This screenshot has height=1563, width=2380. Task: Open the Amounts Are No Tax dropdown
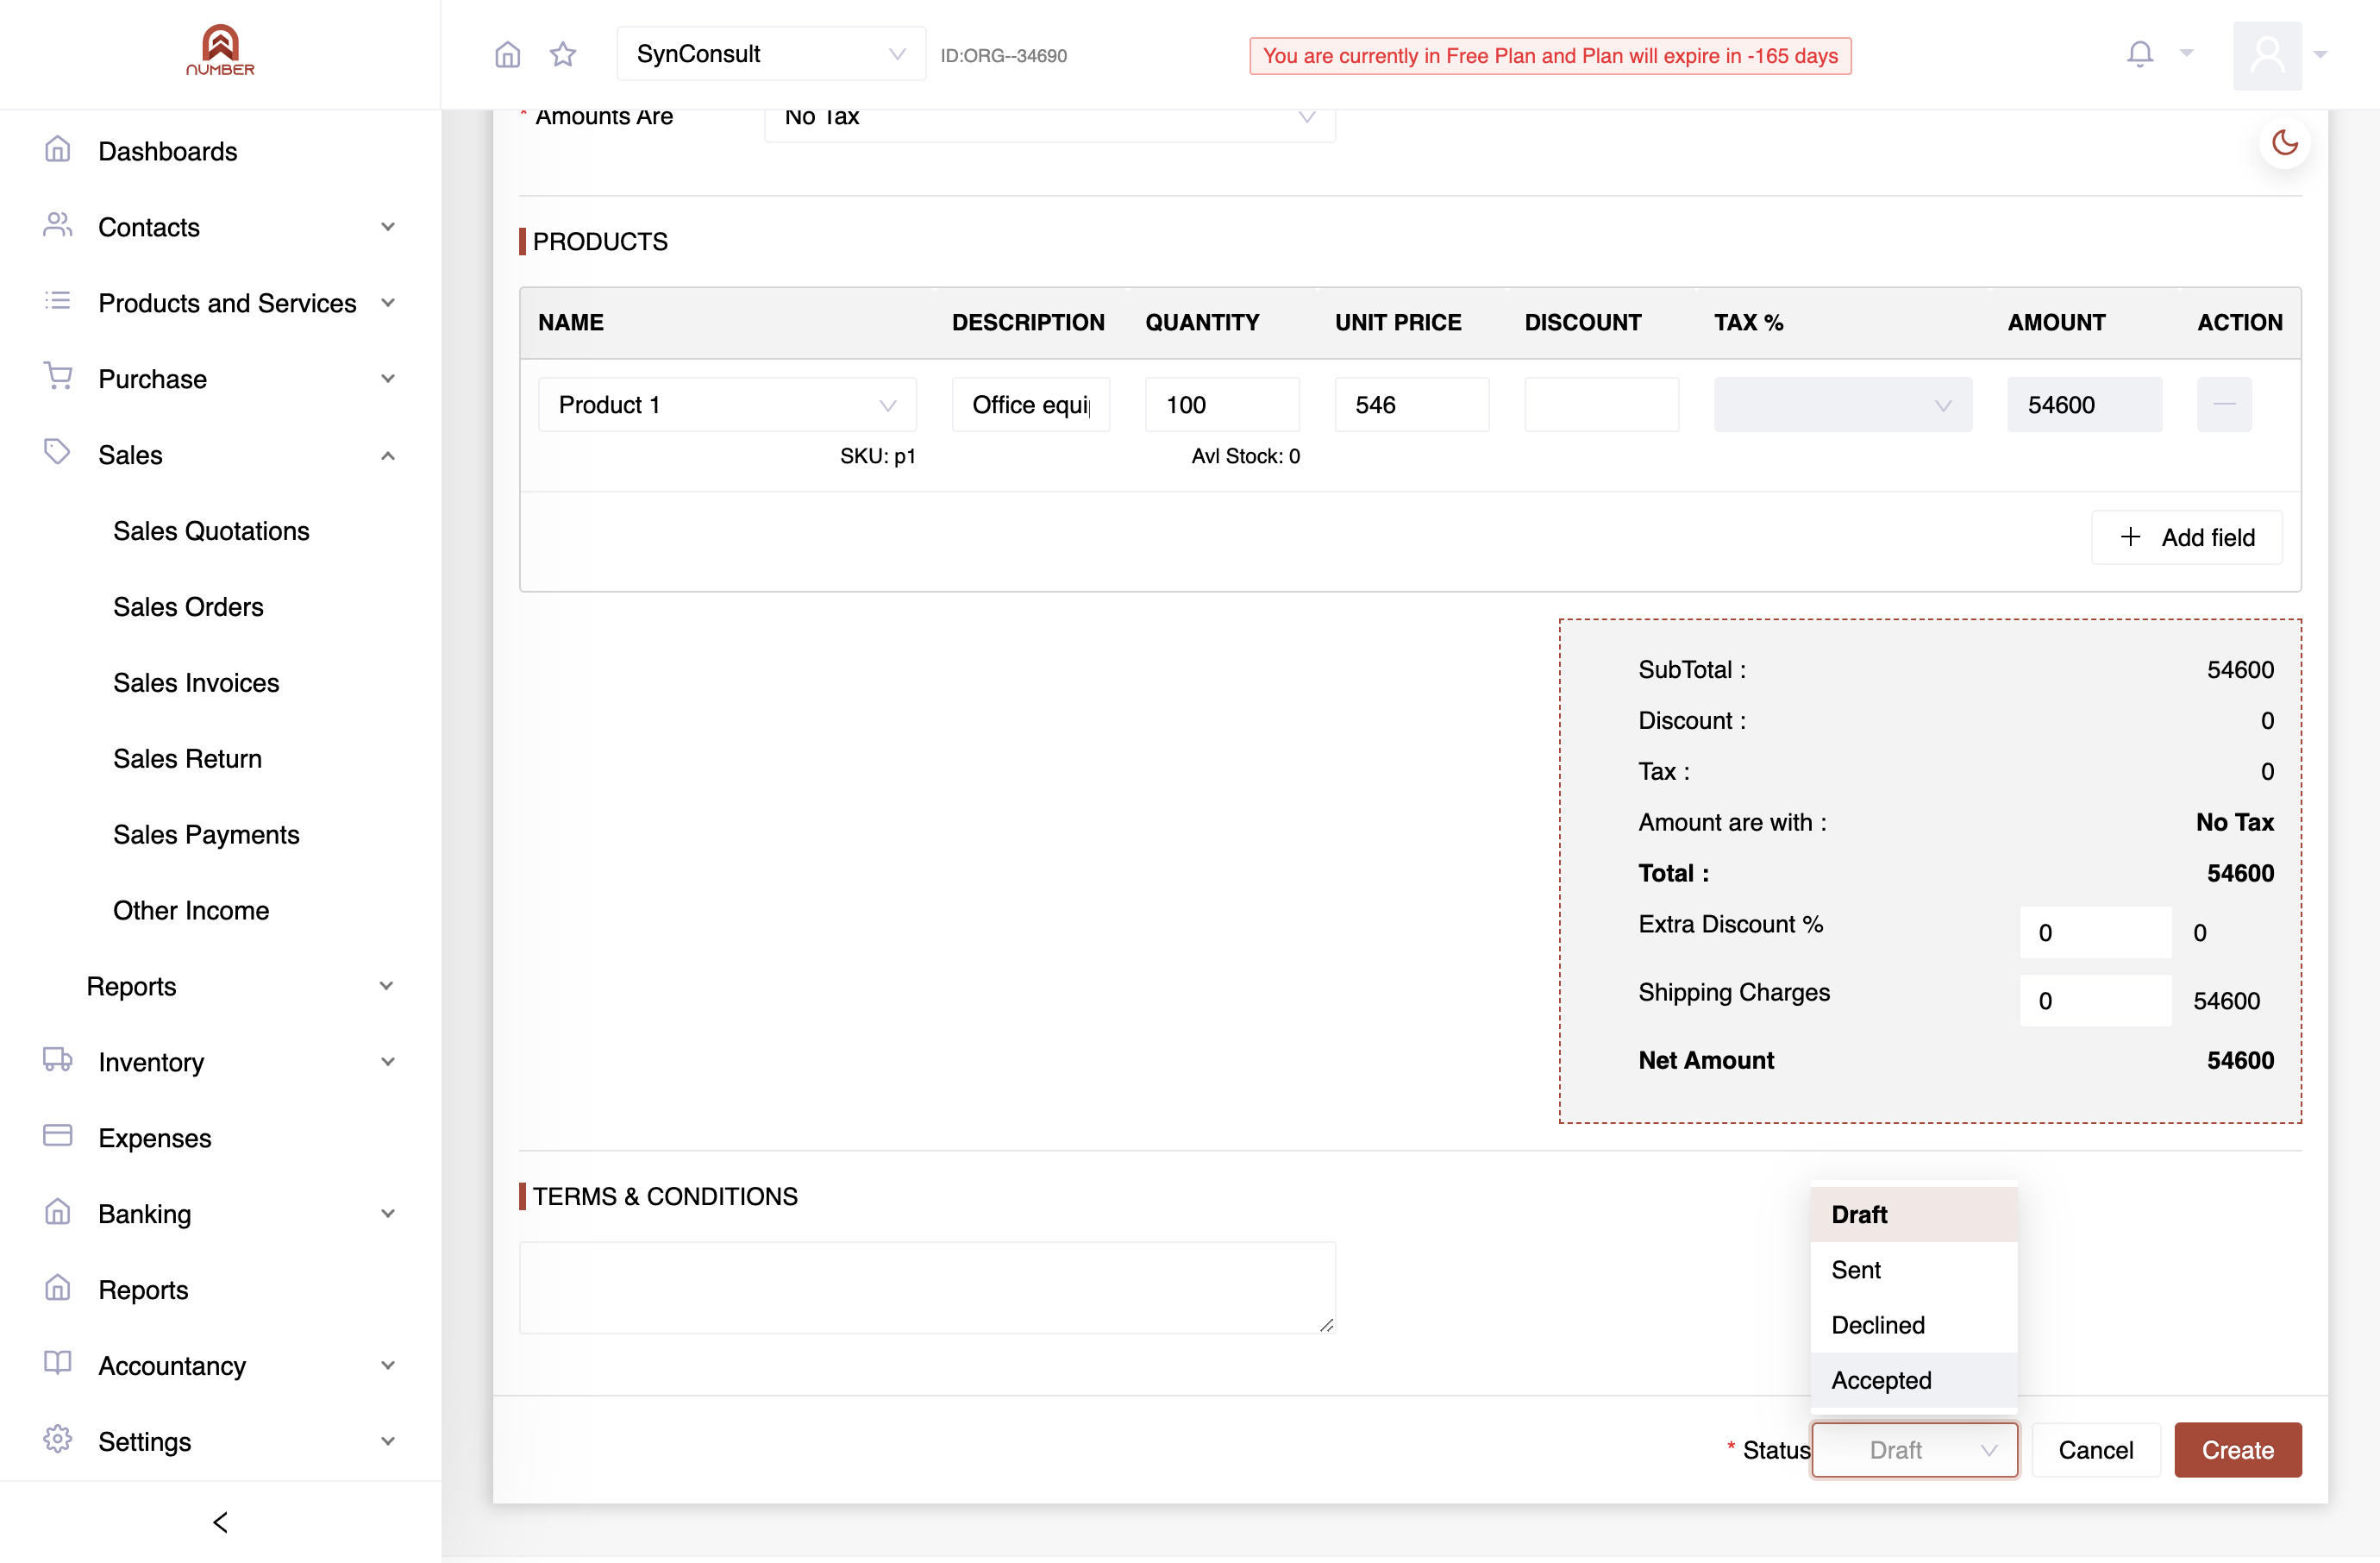(1049, 118)
